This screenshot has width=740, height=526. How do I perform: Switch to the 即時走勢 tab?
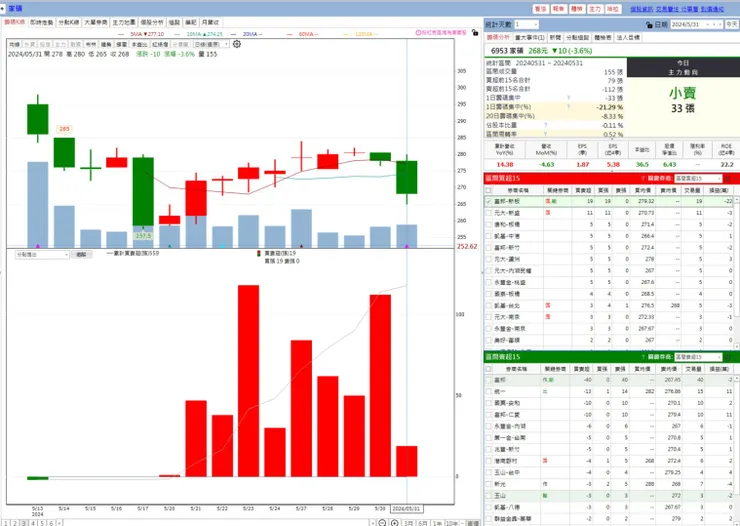tap(42, 22)
